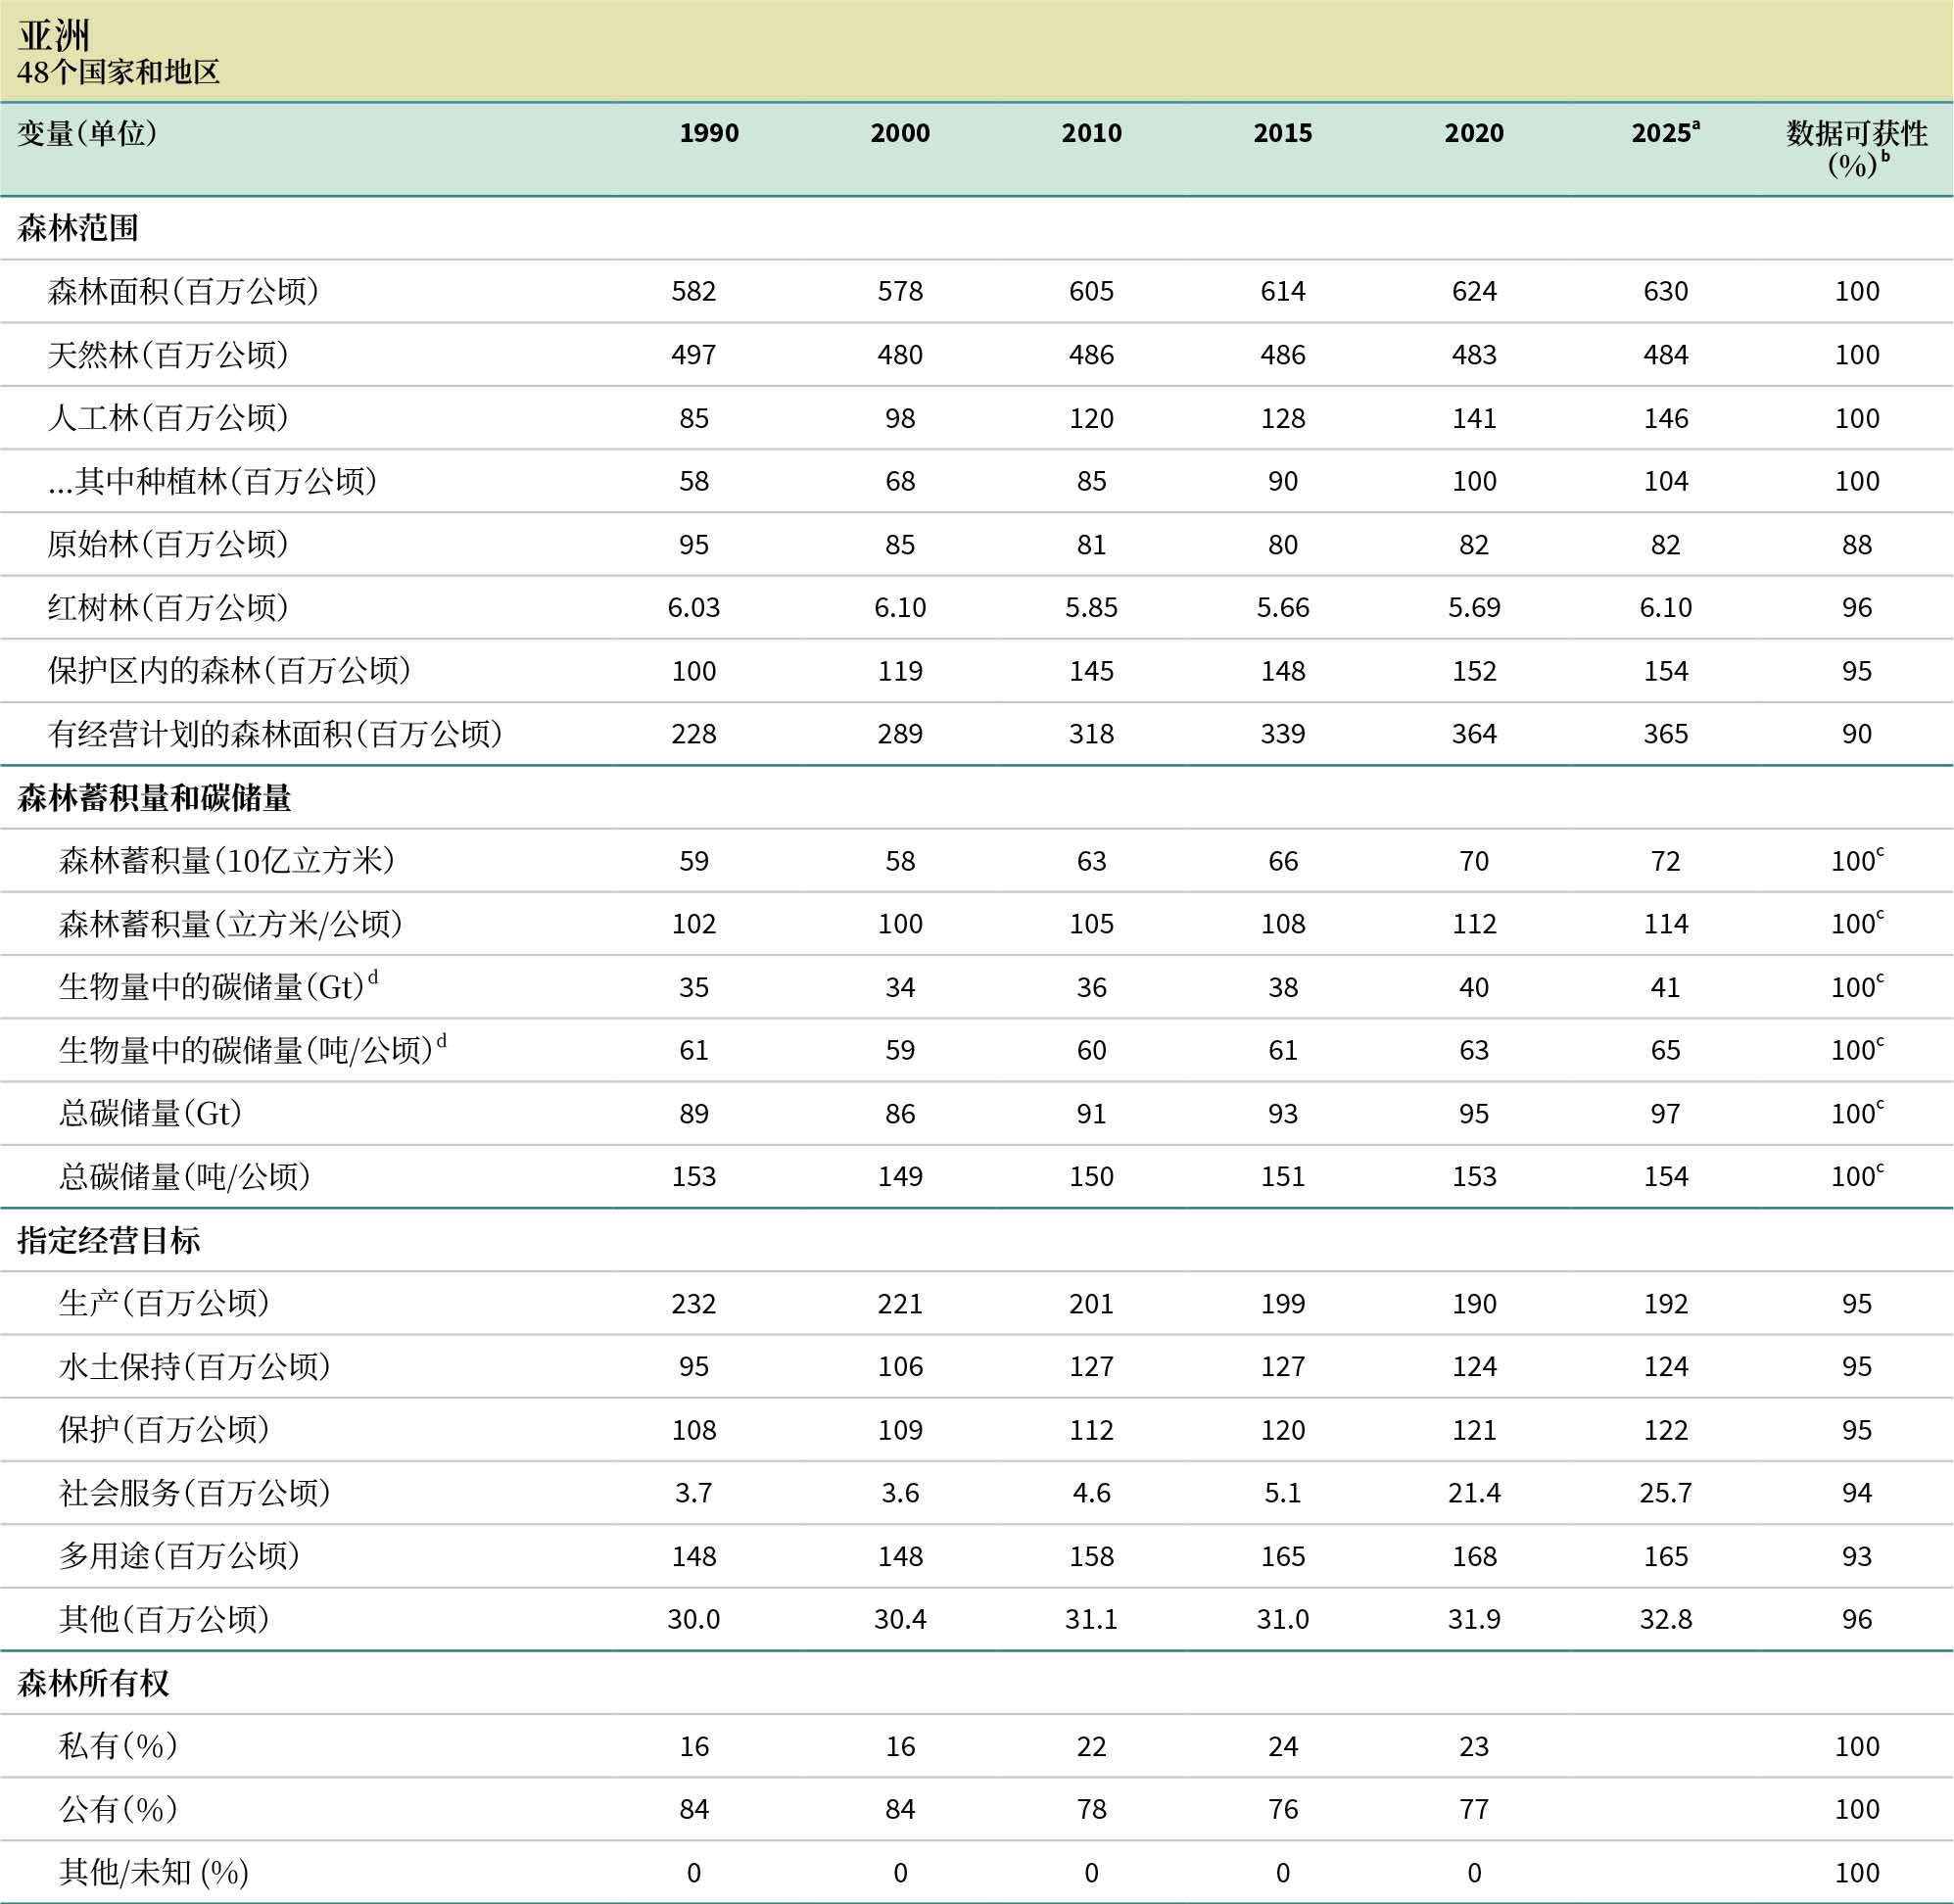
Task: Select the 森林面积 row label
Action: click(x=183, y=291)
